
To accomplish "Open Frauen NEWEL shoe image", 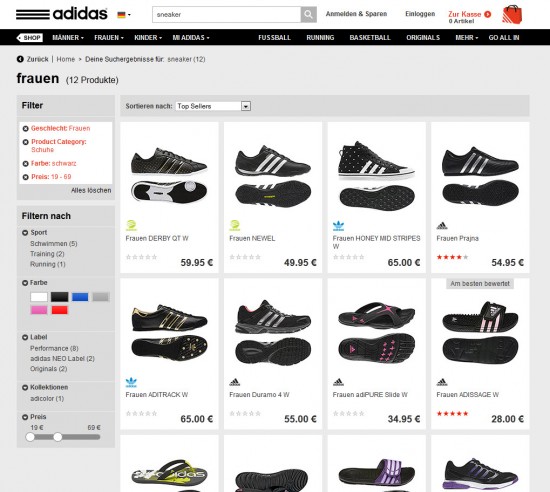I will click(x=273, y=175).
